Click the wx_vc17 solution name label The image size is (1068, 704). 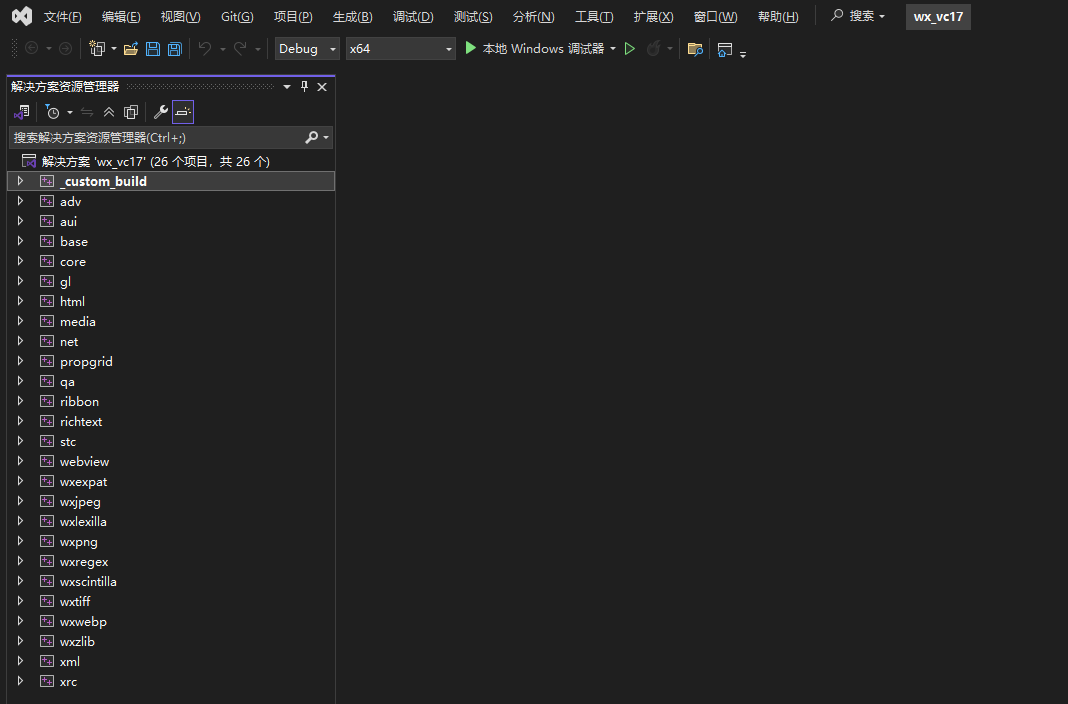click(x=938, y=16)
